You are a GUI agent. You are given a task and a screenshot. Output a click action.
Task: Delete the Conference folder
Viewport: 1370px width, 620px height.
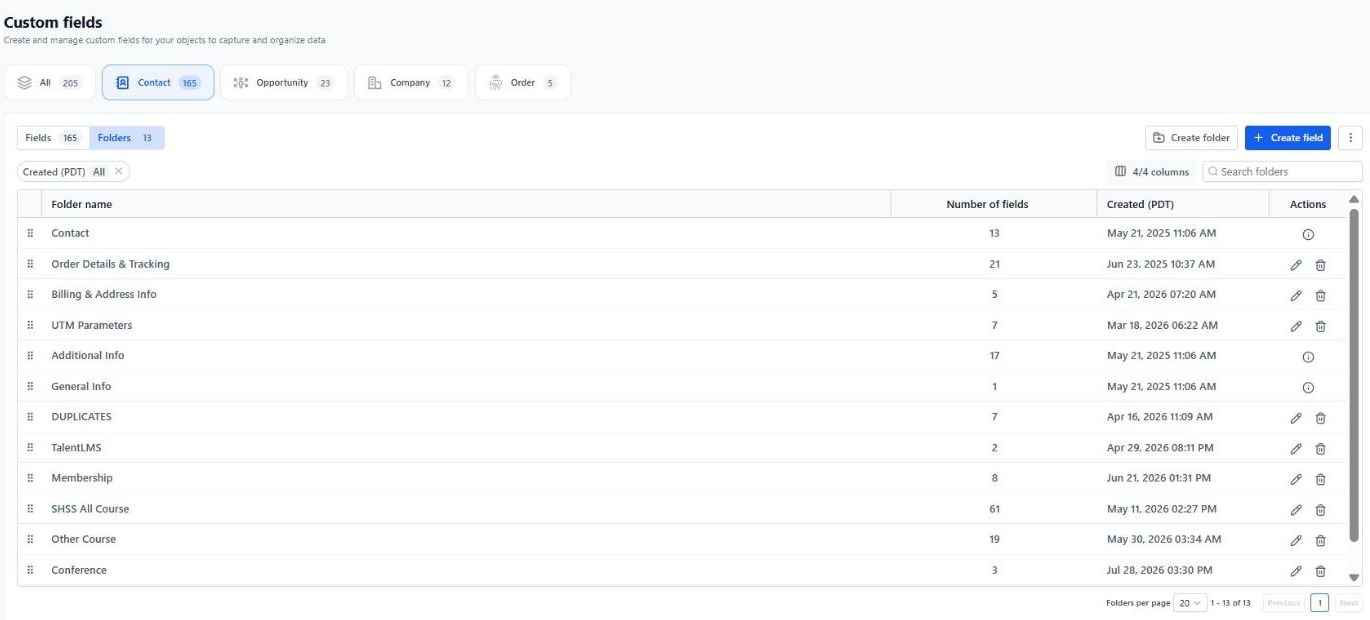(1320, 571)
